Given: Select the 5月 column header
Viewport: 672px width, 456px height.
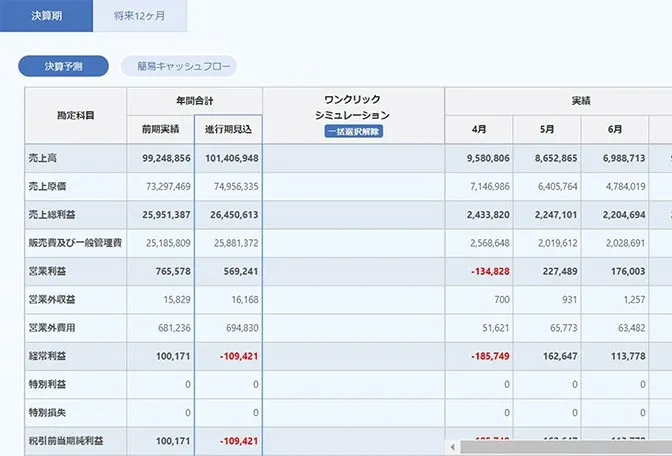Looking at the screenshot, I should (547, 129).
